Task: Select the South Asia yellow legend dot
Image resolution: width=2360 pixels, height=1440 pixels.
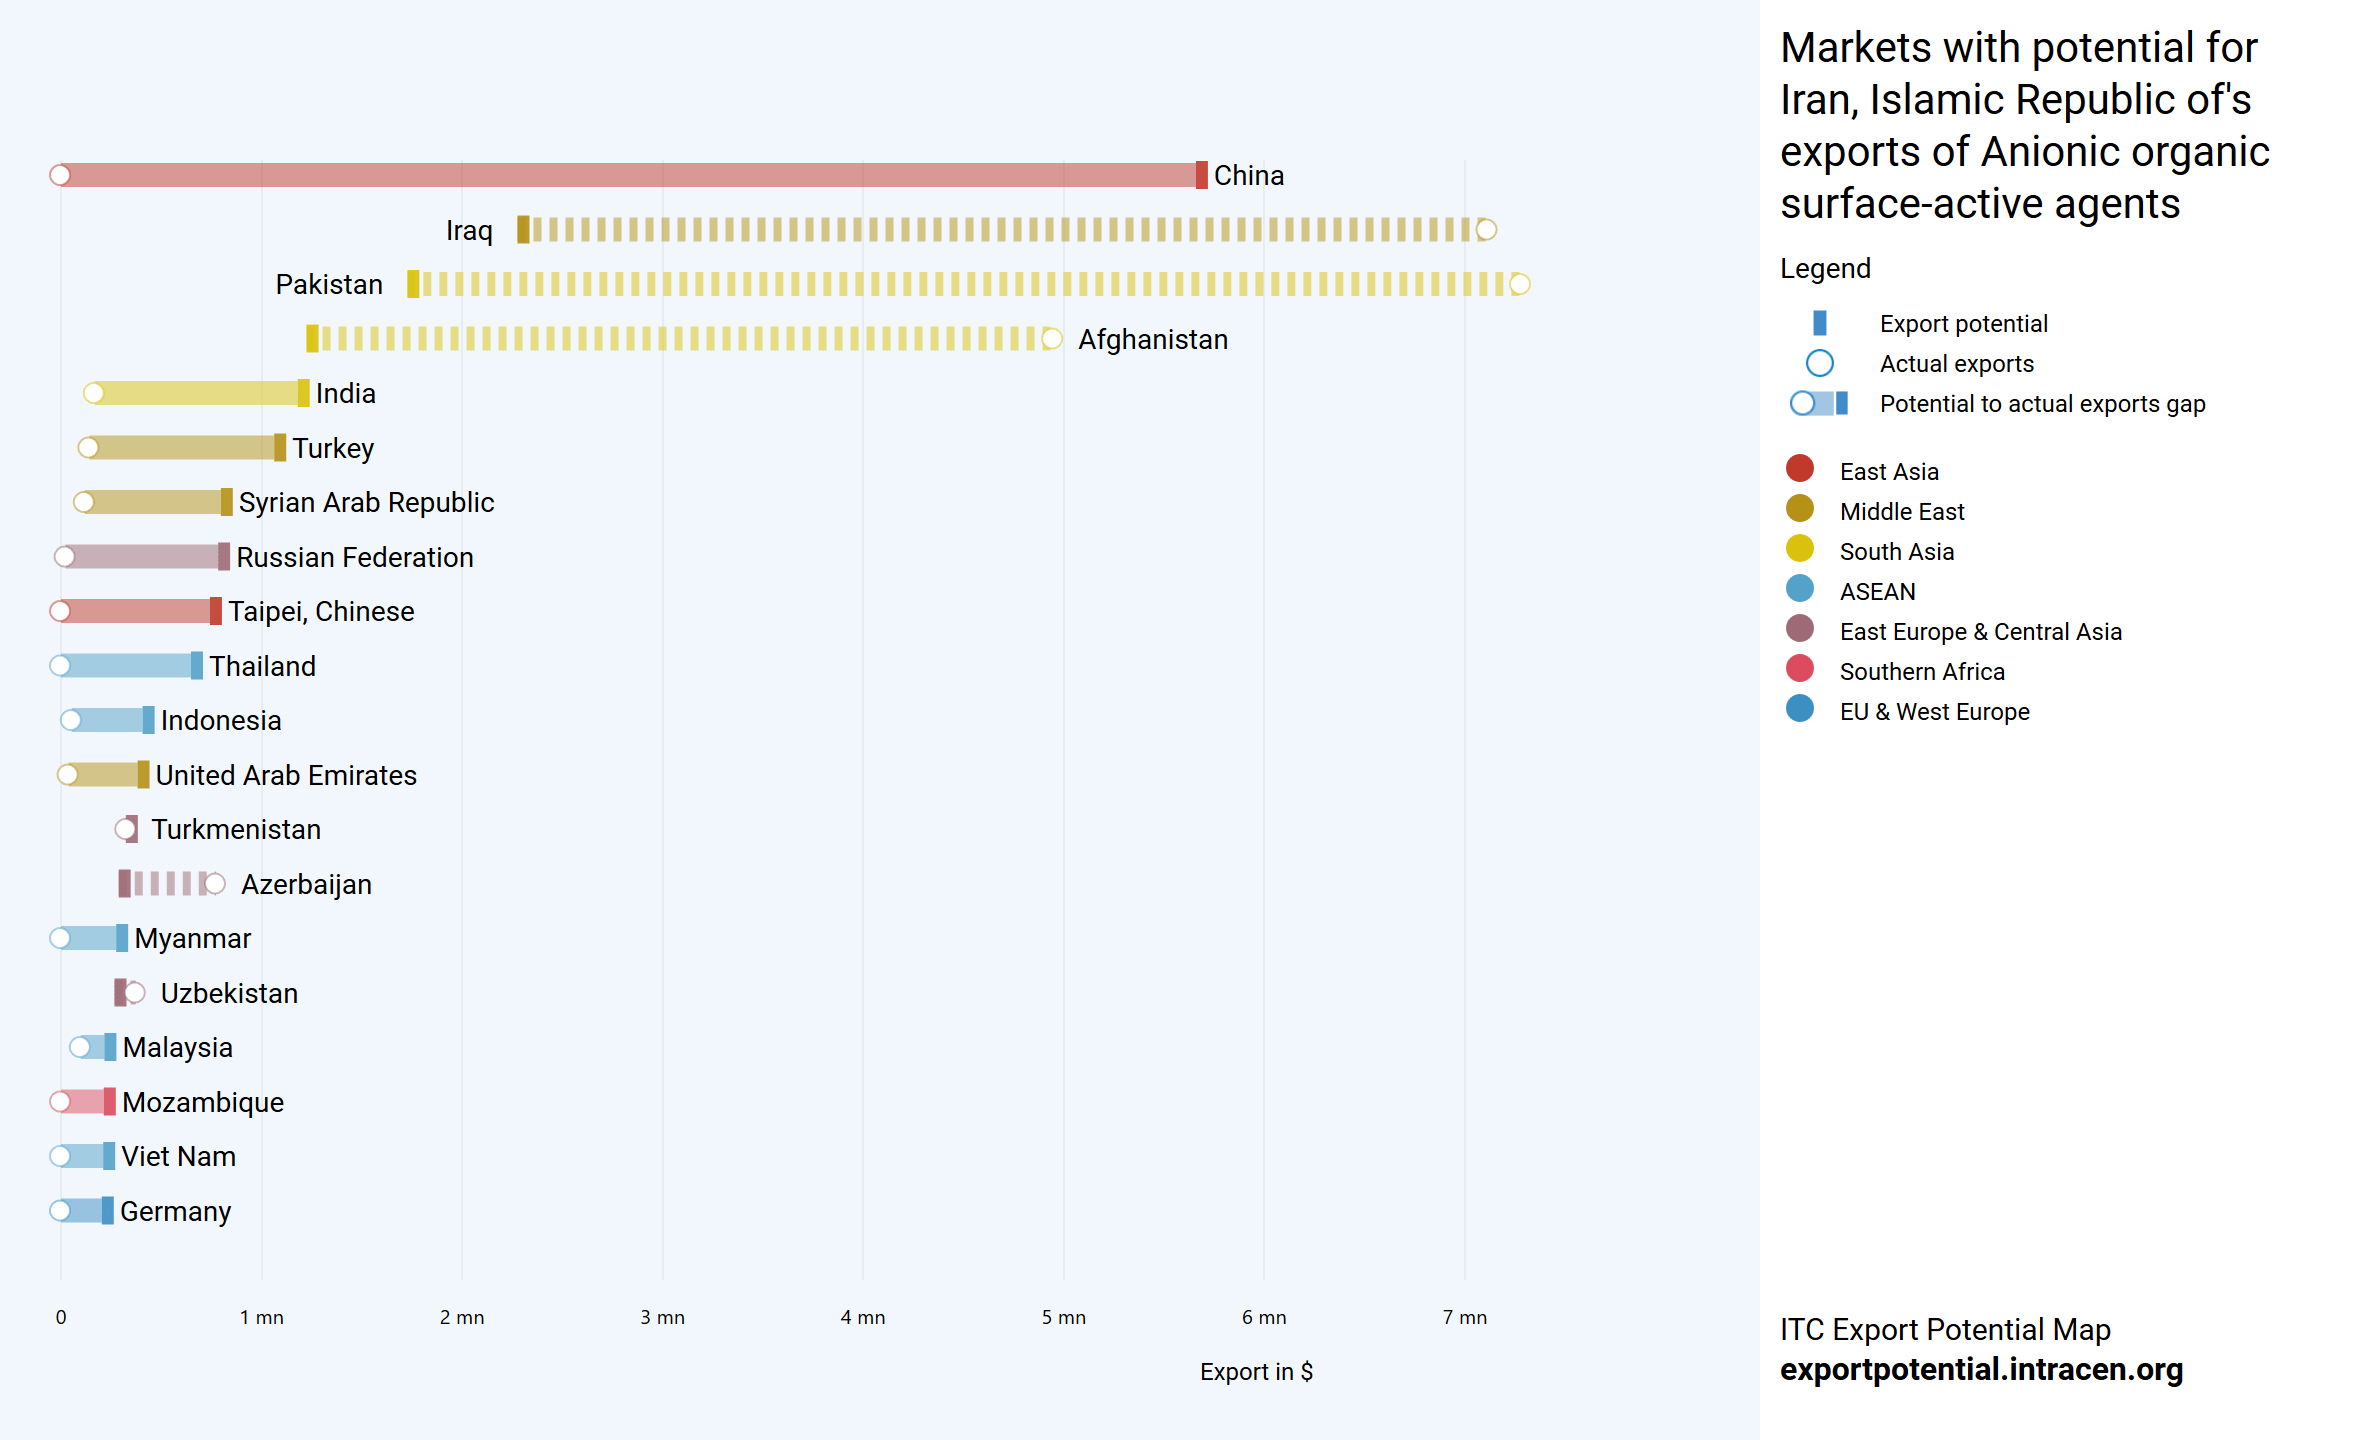Action: [x=1799, y=549]
